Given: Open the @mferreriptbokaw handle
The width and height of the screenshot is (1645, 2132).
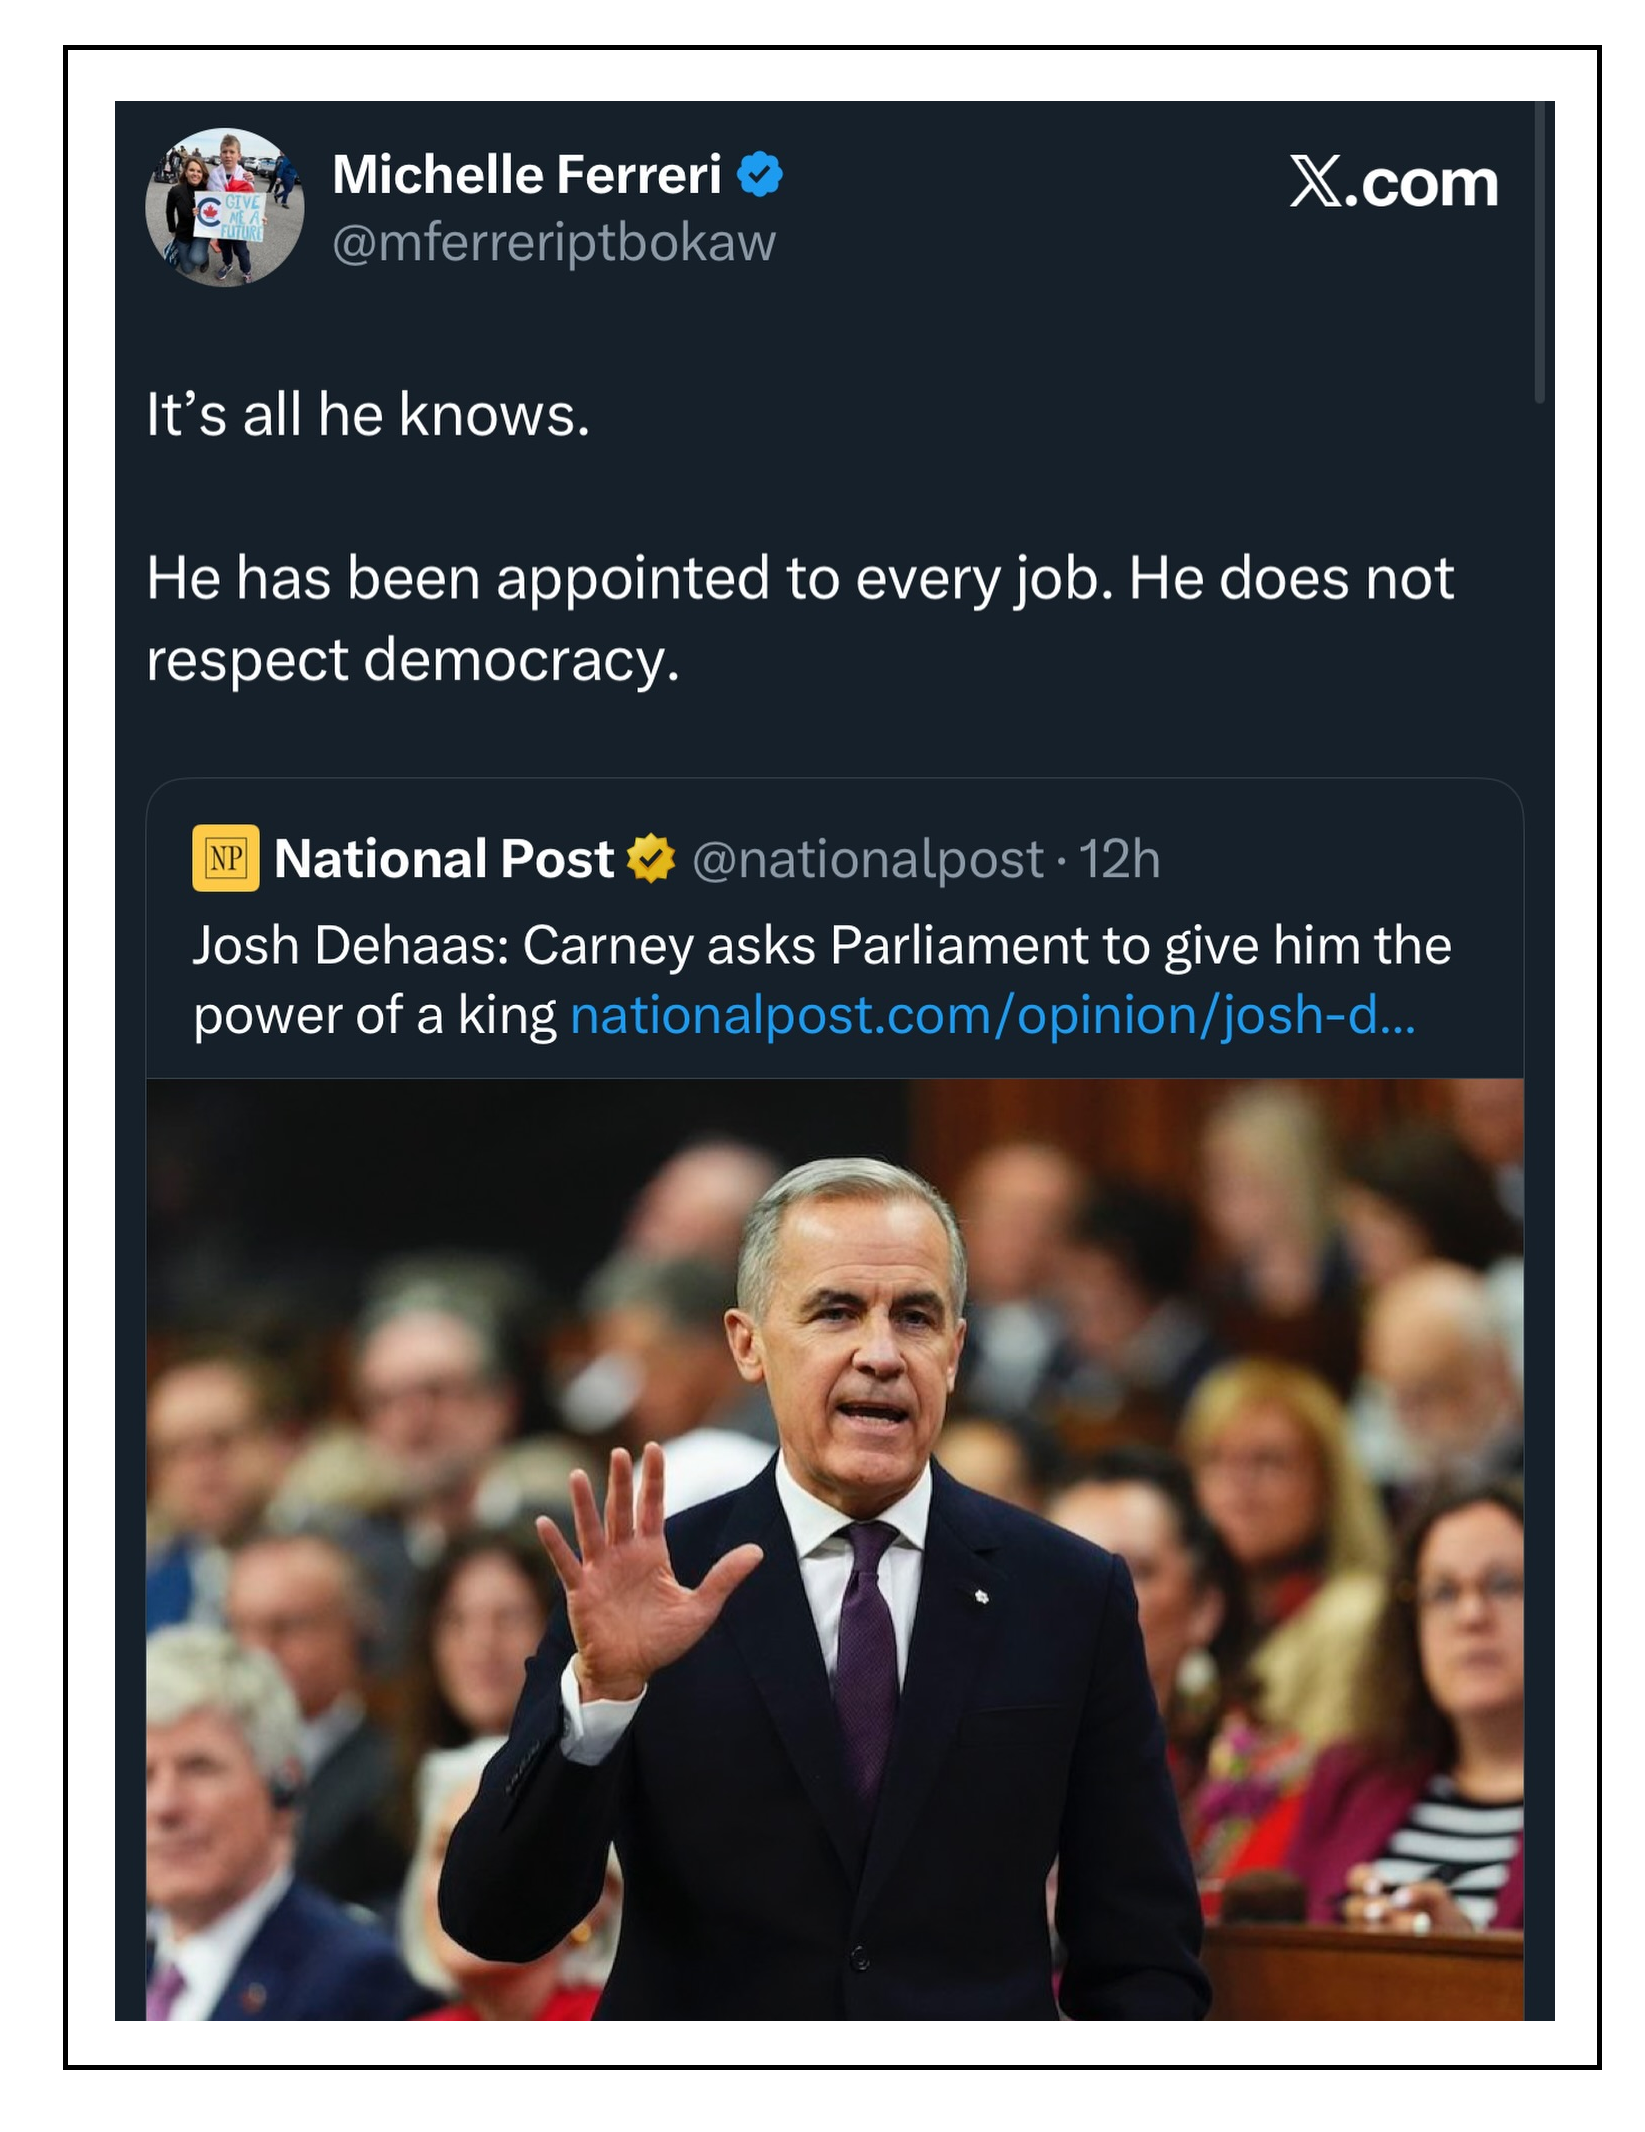Looking at the screenshot, I should tap(554, 243).
